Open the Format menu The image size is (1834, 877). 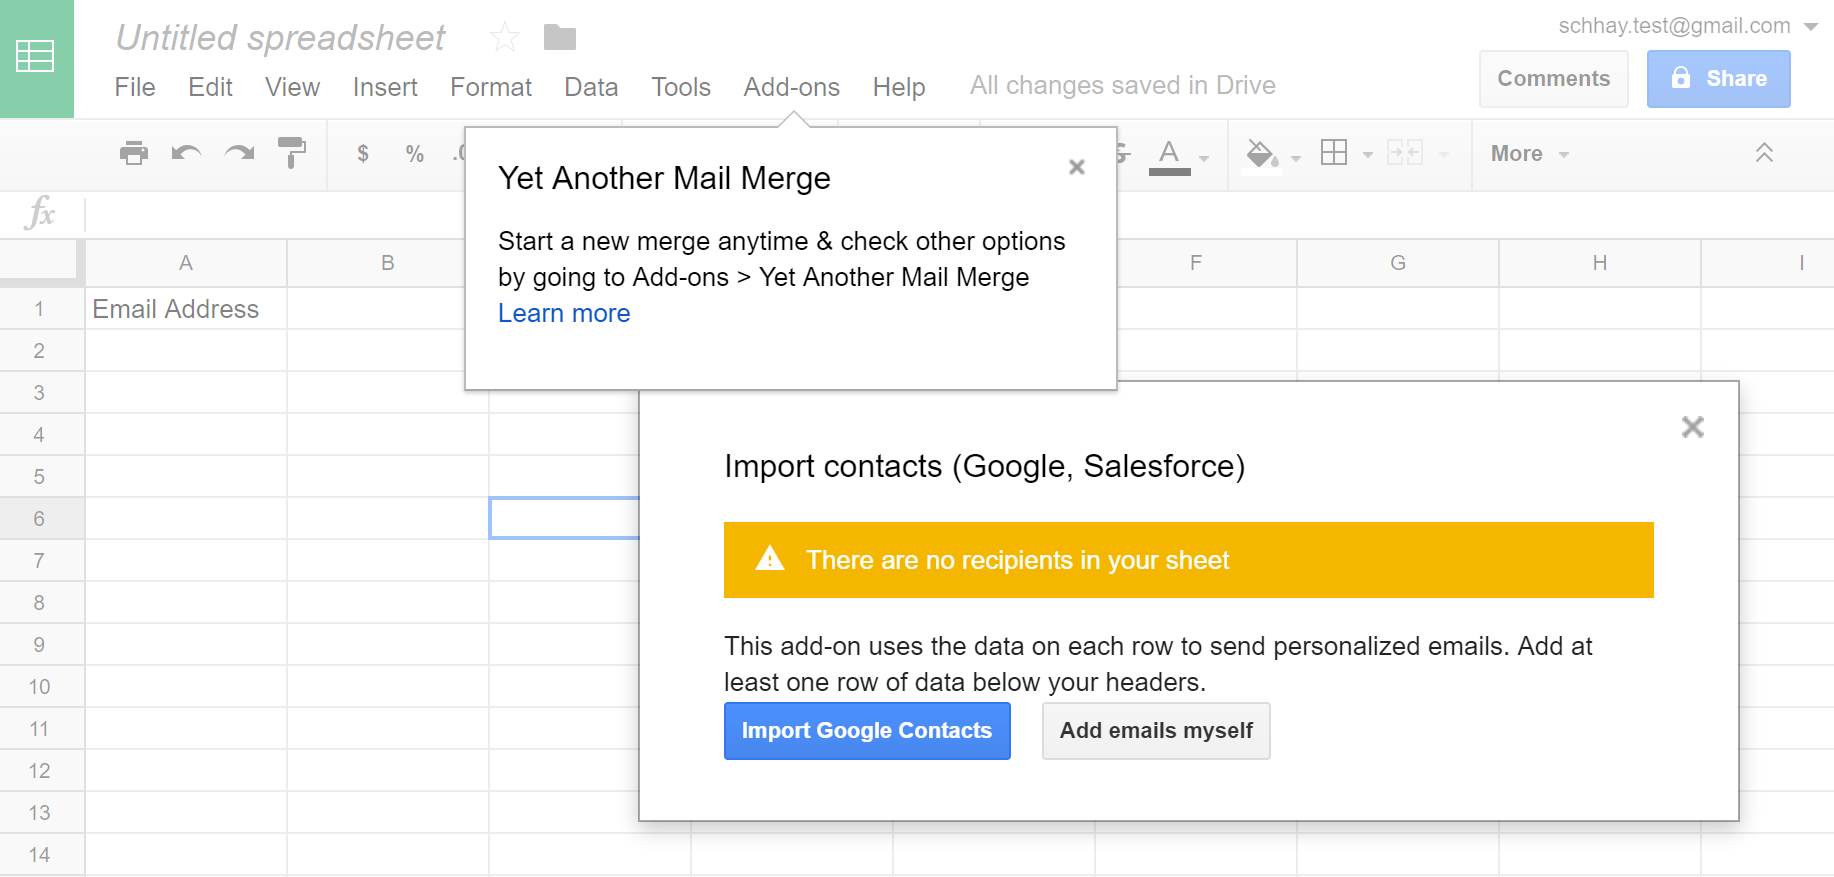490,87
